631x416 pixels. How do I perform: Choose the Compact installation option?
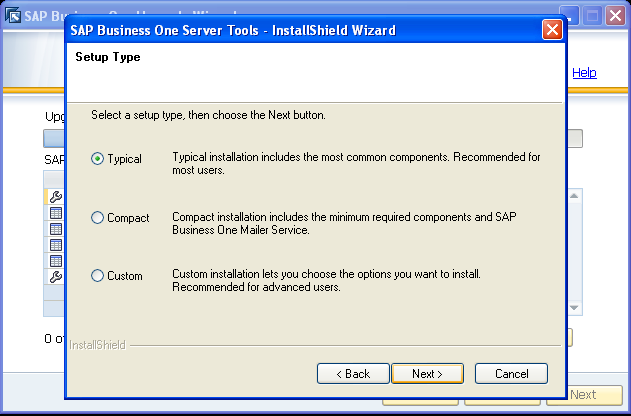coord(98,217)
